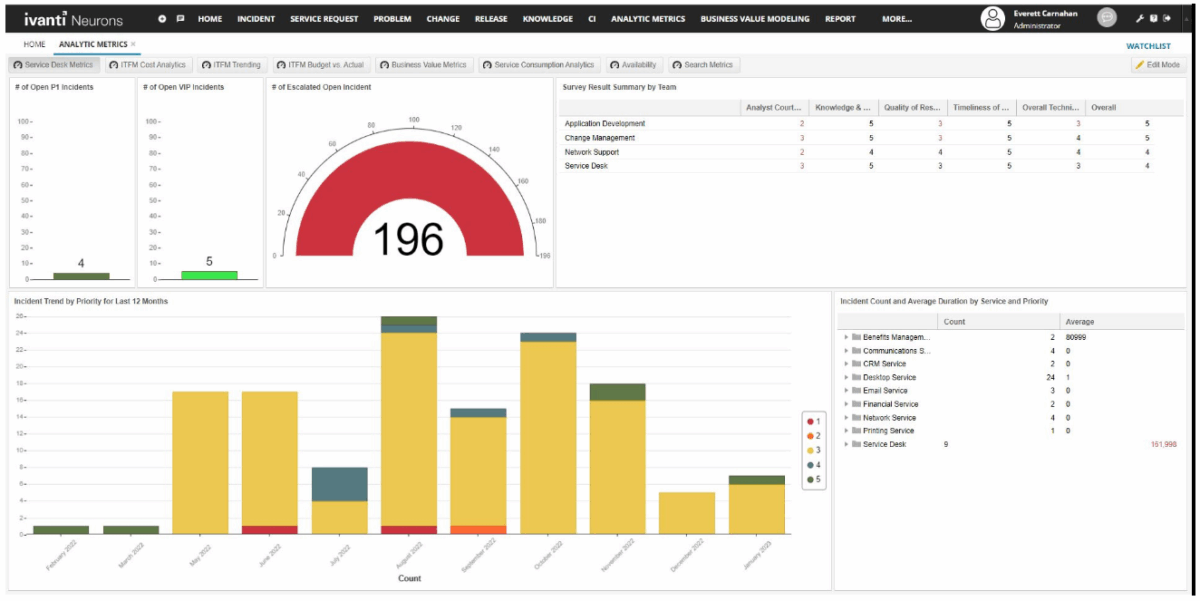Click the flag icon in the top navigation bar
The width and height of the screenshot is (1200, 601).
pos(181,18)
